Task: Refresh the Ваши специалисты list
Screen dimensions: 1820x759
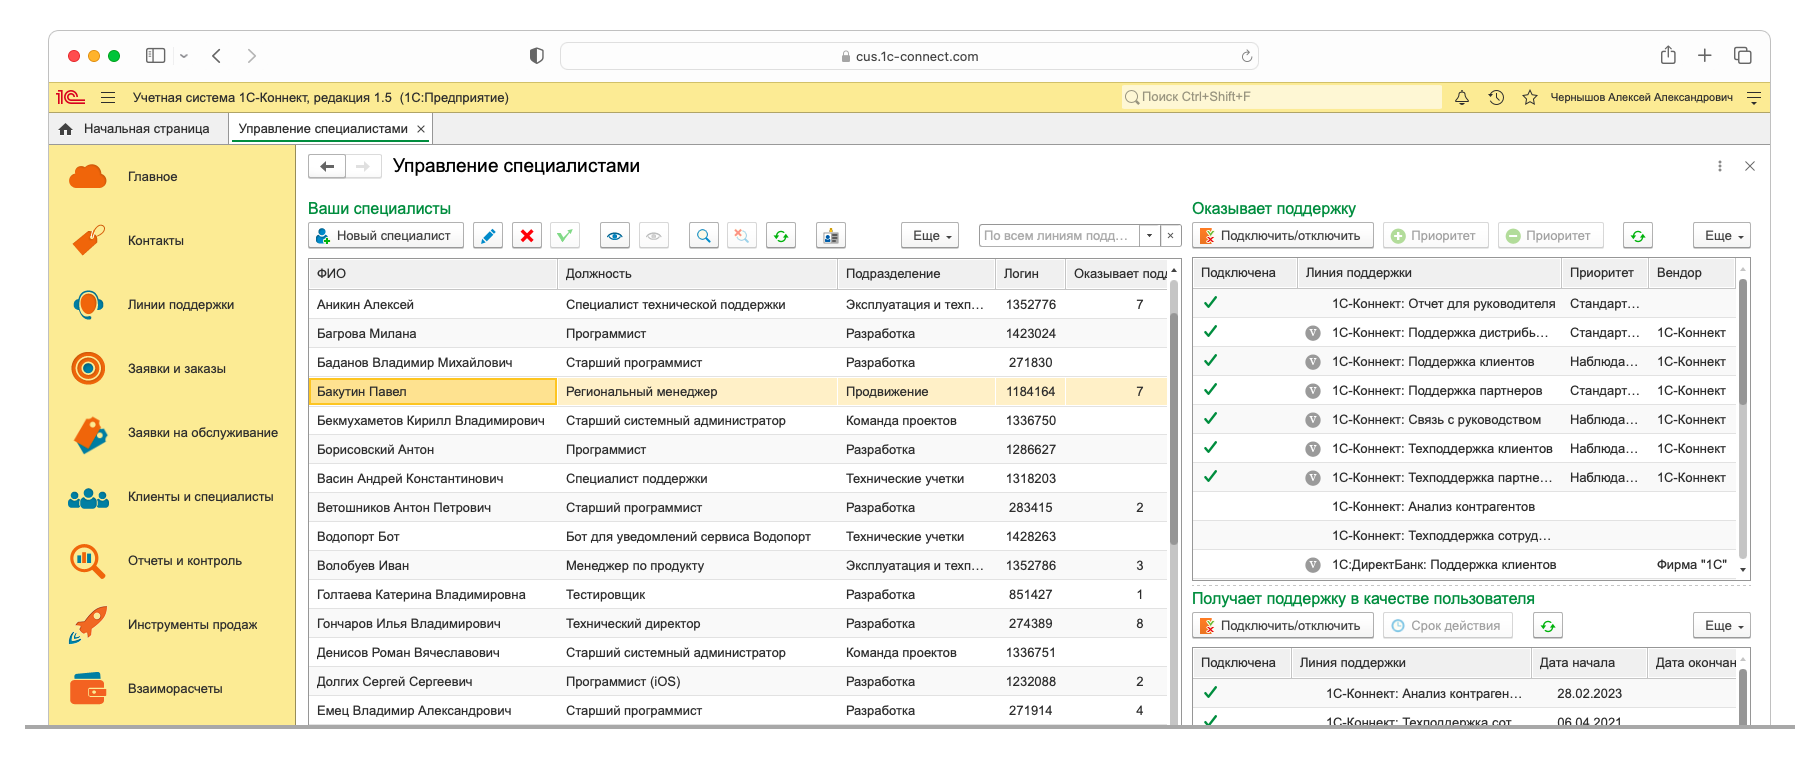Action: point(781,236)
